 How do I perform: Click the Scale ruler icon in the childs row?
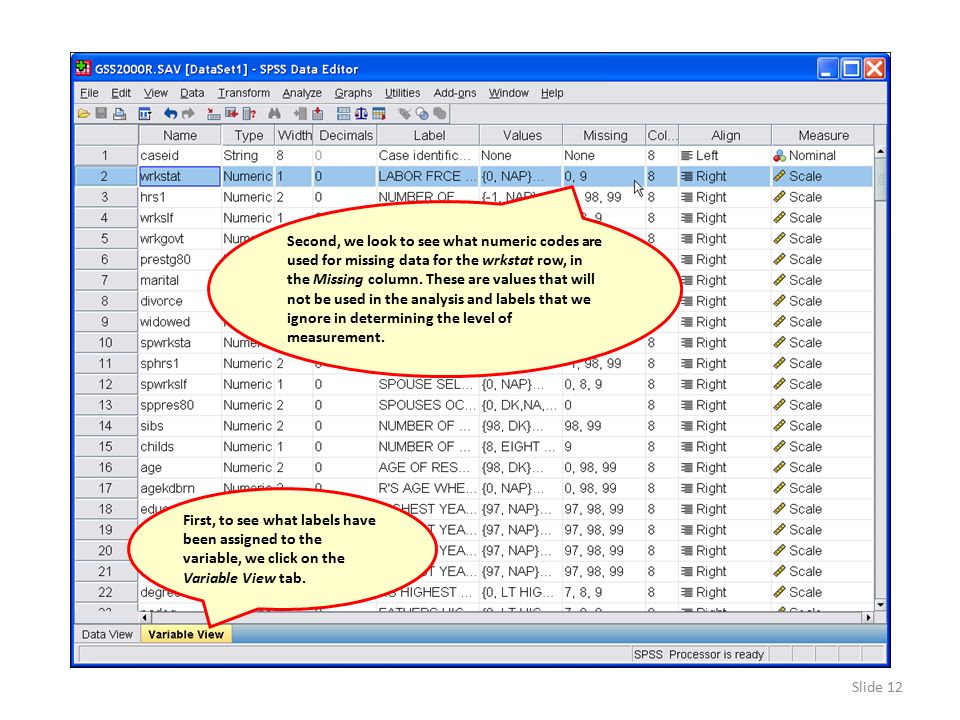(x=779, y=447)
